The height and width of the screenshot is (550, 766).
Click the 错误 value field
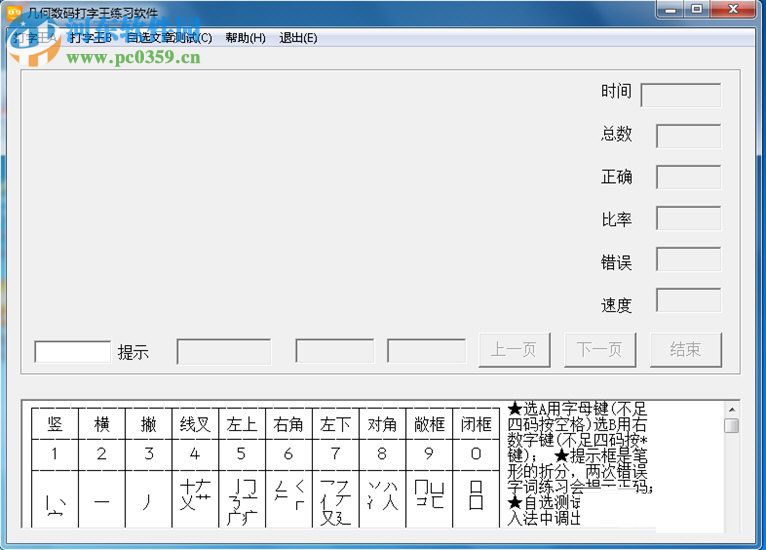(x=688, y=259)
